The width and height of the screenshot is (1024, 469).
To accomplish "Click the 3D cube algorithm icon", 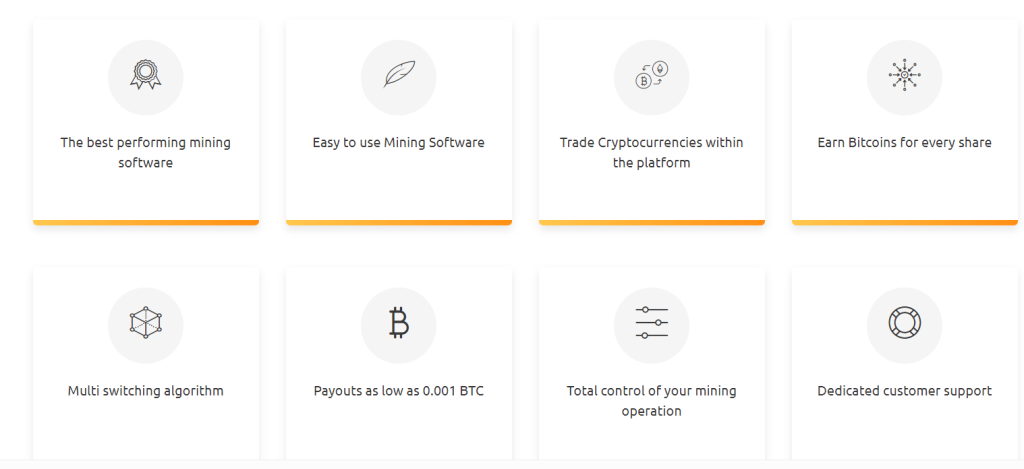I will (146, 322).
